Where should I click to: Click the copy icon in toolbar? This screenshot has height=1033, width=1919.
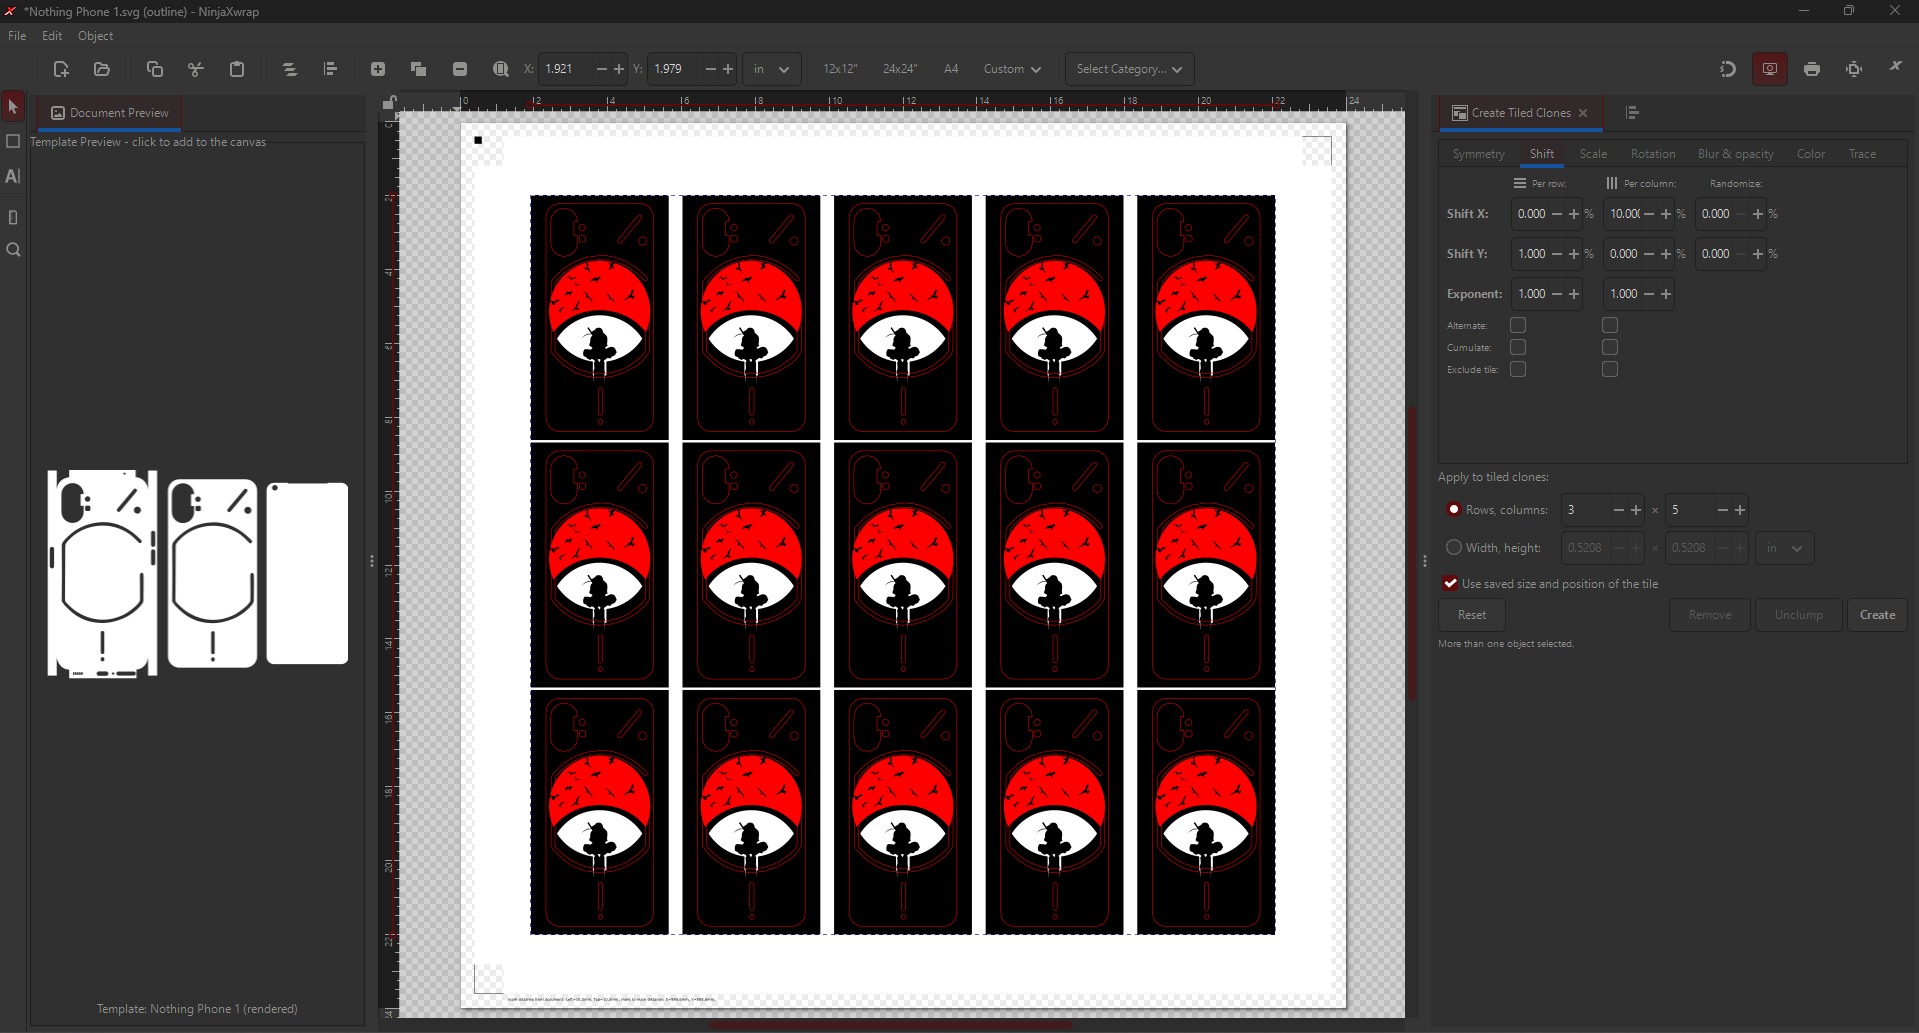(x=154, y=69)
